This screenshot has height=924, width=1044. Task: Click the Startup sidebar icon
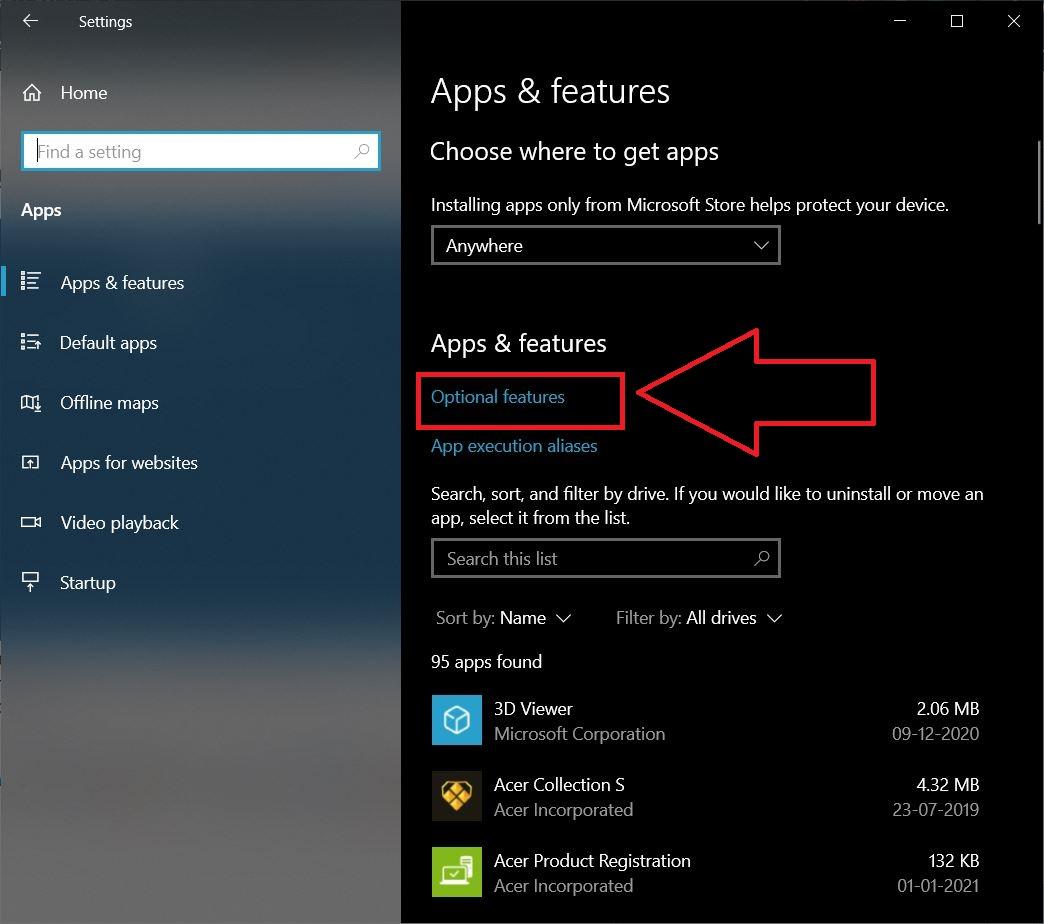click(x=31, y=582)
